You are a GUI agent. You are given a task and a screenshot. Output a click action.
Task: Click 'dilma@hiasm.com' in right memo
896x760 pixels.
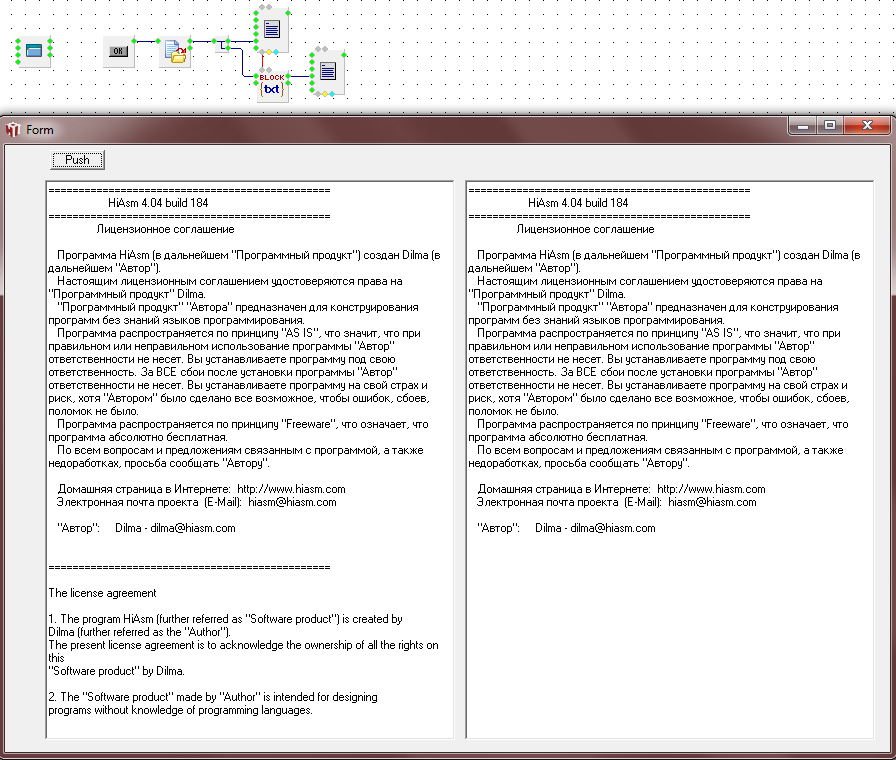[x=613, y=528]
